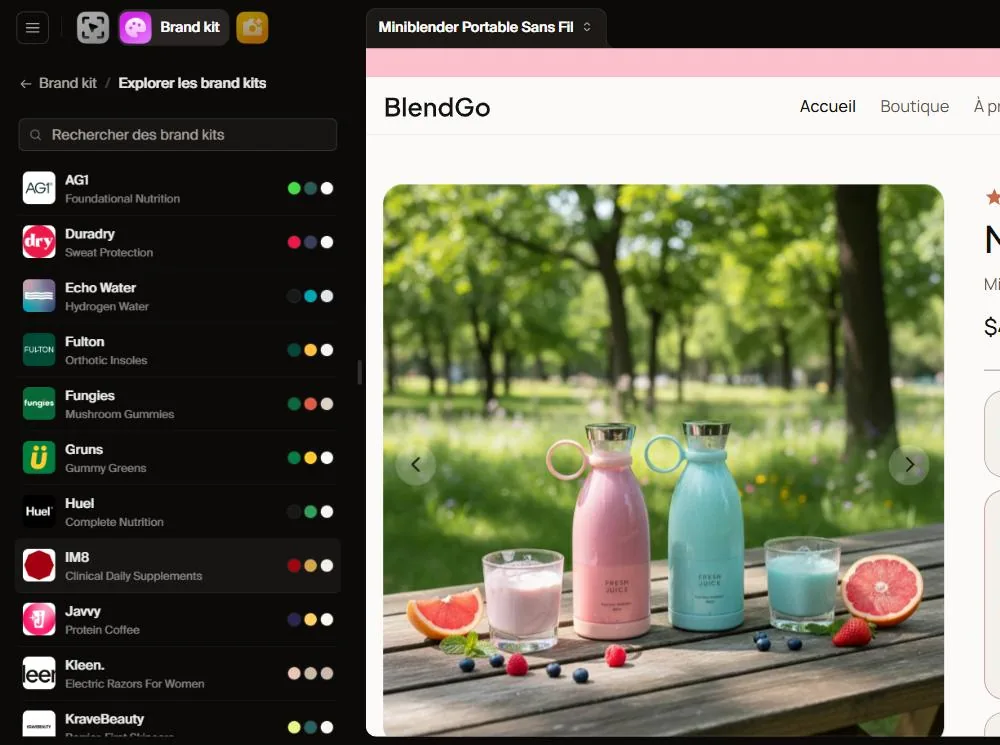1000x745 pixels.
Task: Select the "Orthotic Insoles" subtitle
Action: click(106, 360)
